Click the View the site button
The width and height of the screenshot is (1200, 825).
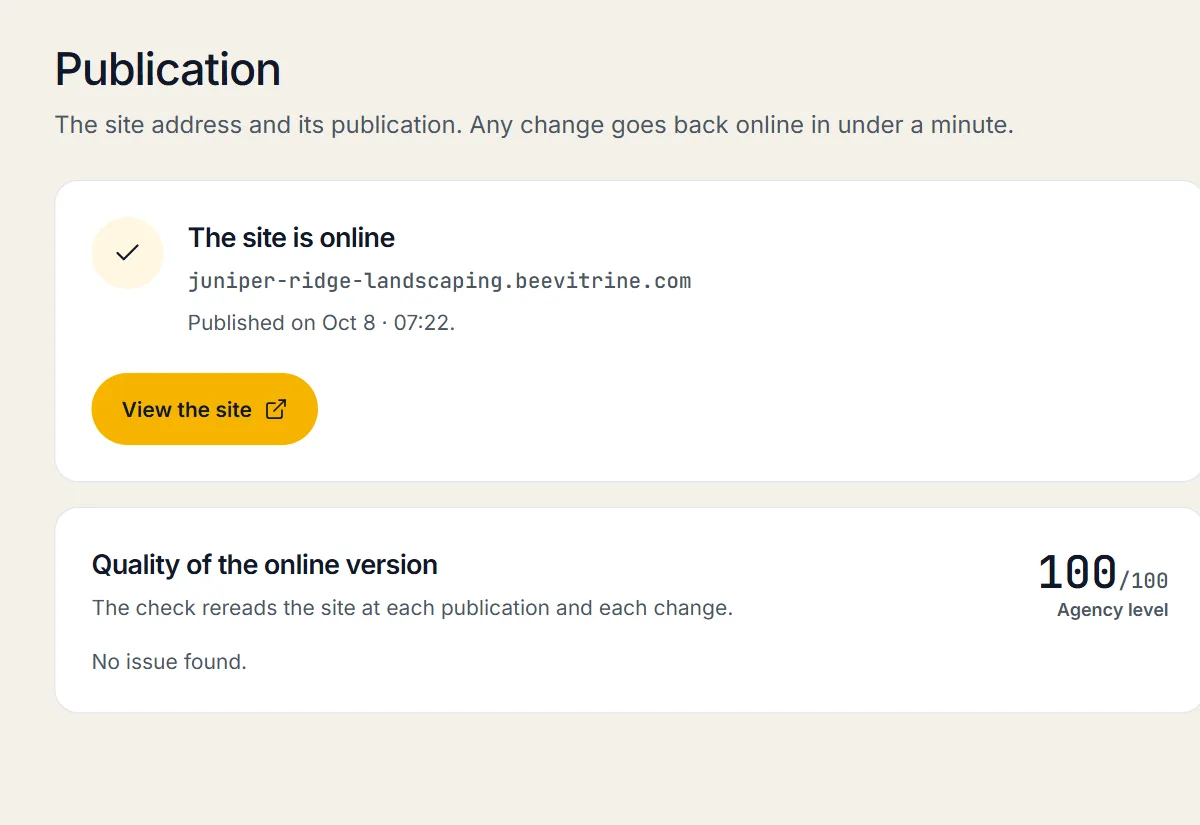204,409
